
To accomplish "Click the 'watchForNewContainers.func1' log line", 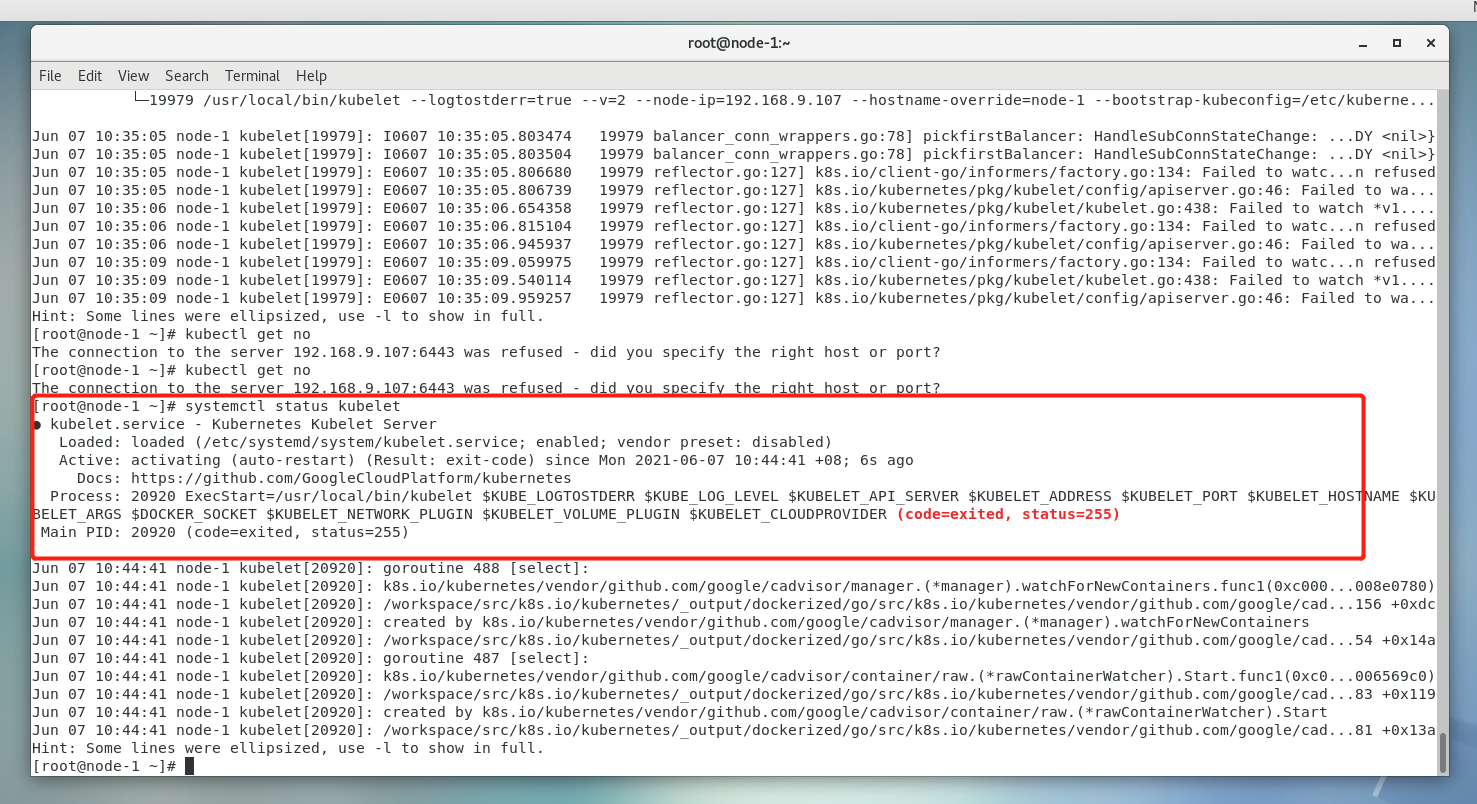I will [734, 586].
